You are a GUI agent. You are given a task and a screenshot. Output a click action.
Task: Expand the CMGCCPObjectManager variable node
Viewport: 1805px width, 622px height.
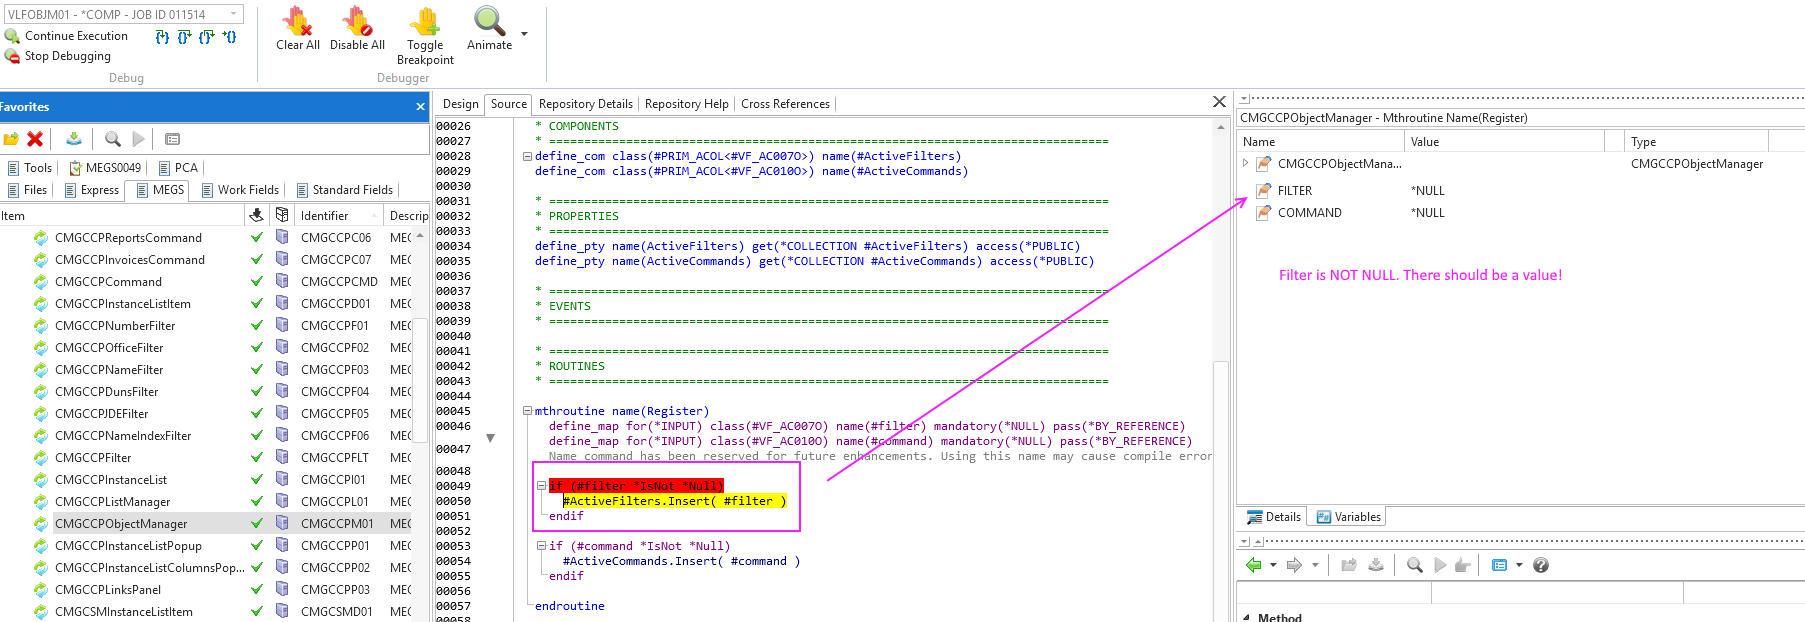[1245, 163]
